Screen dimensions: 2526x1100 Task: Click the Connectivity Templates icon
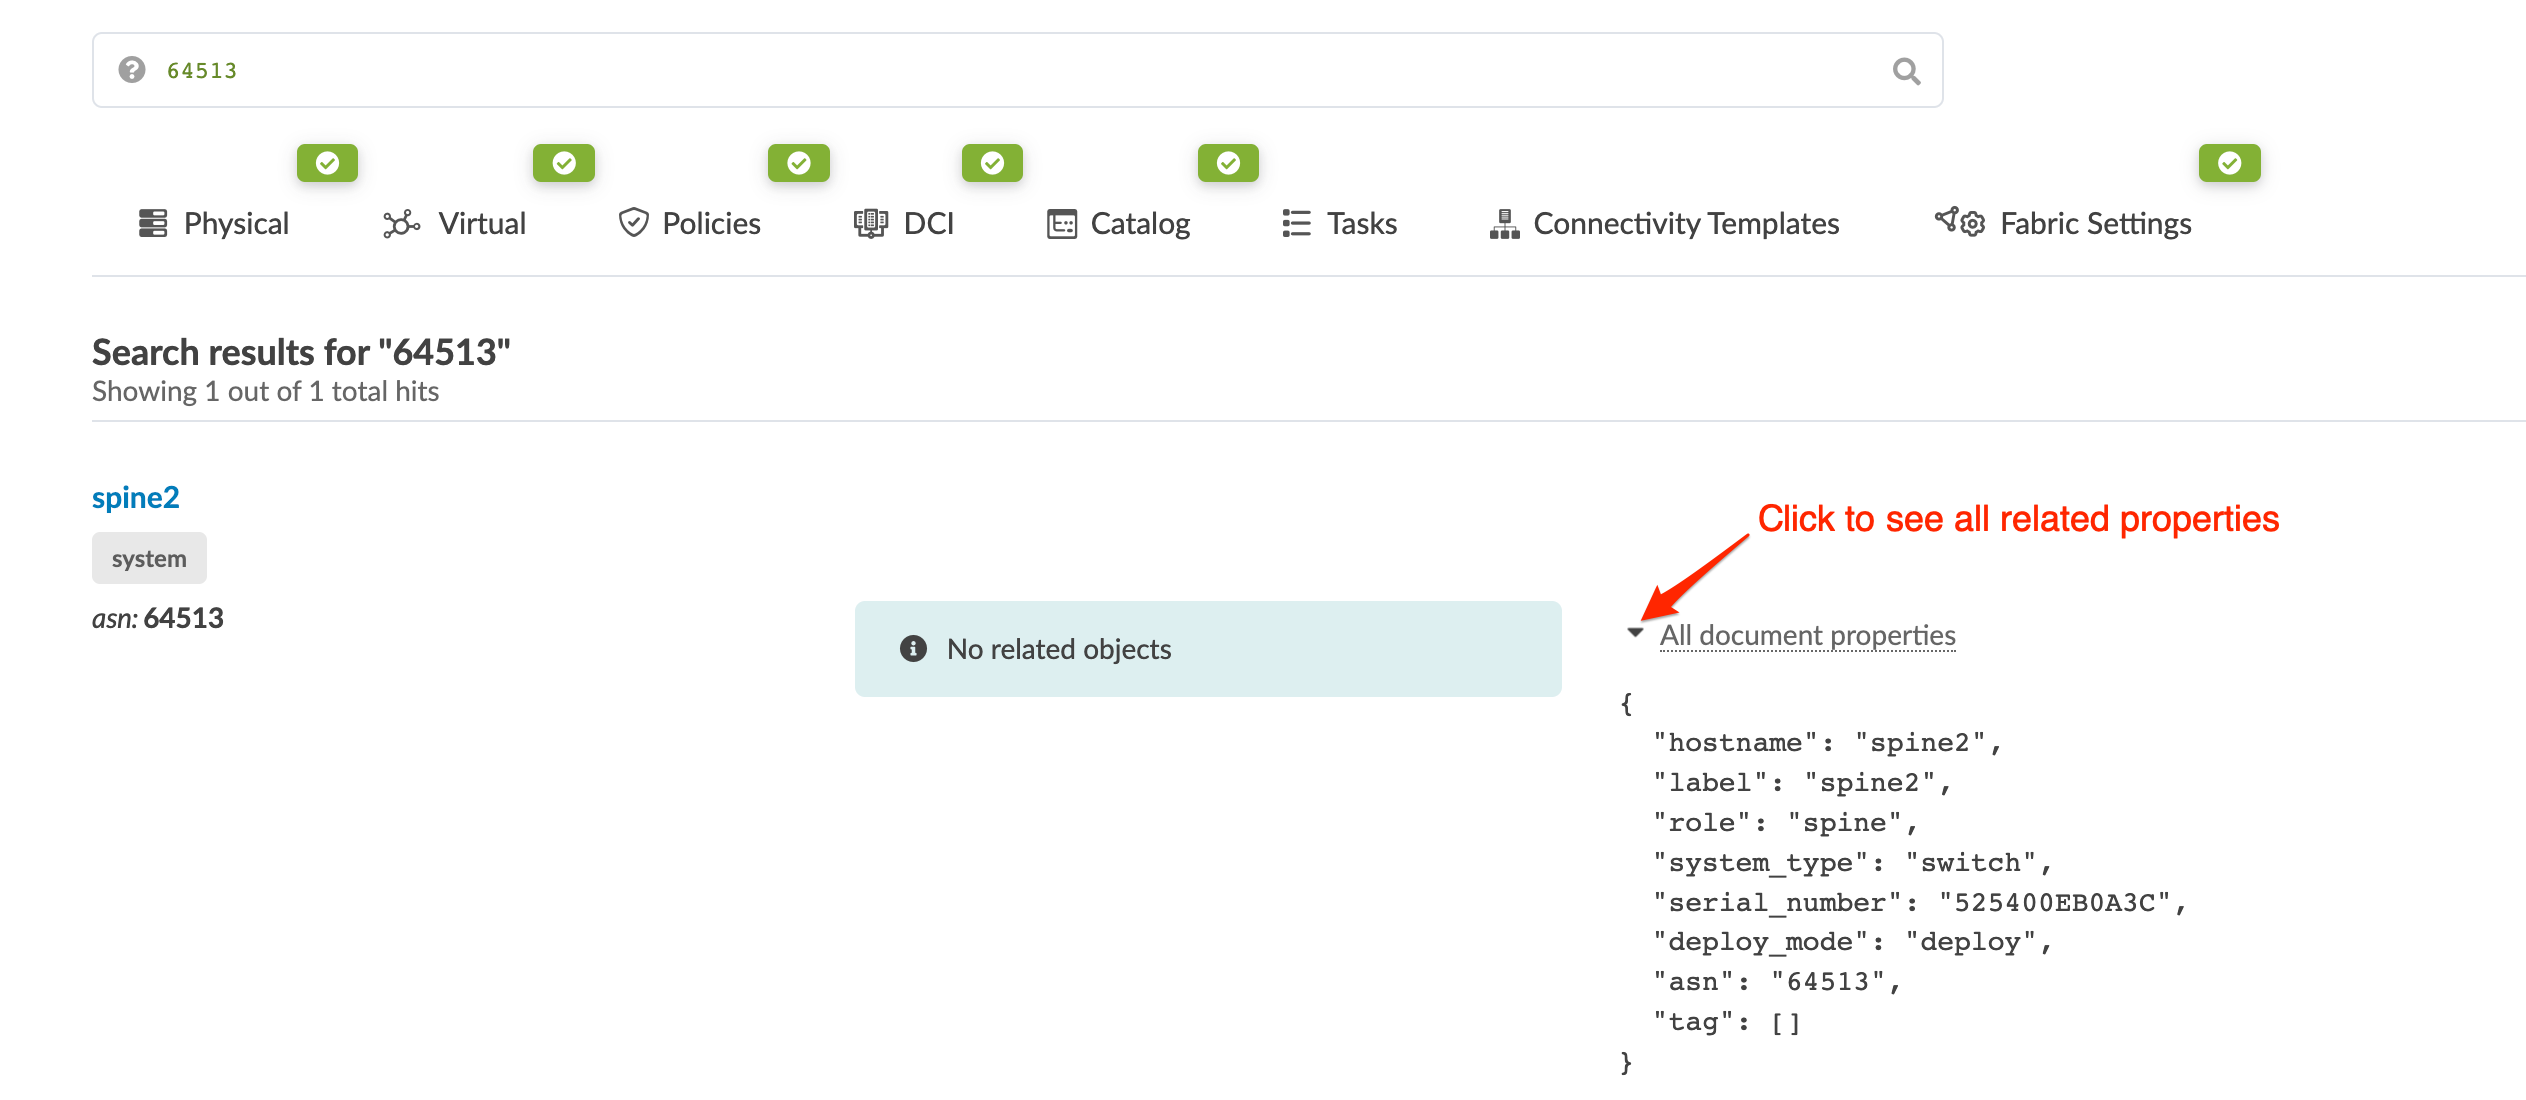(x=1503, y=223)
